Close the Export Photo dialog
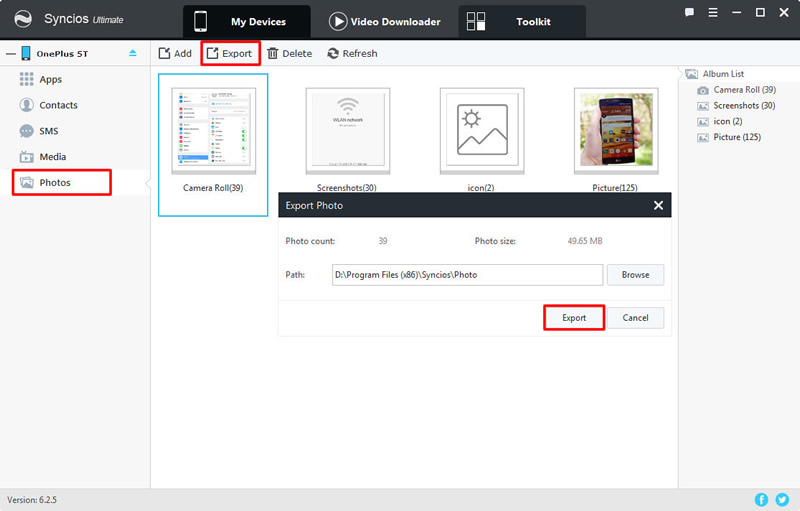This screenshot has height=511, width=800. point(658,205)
